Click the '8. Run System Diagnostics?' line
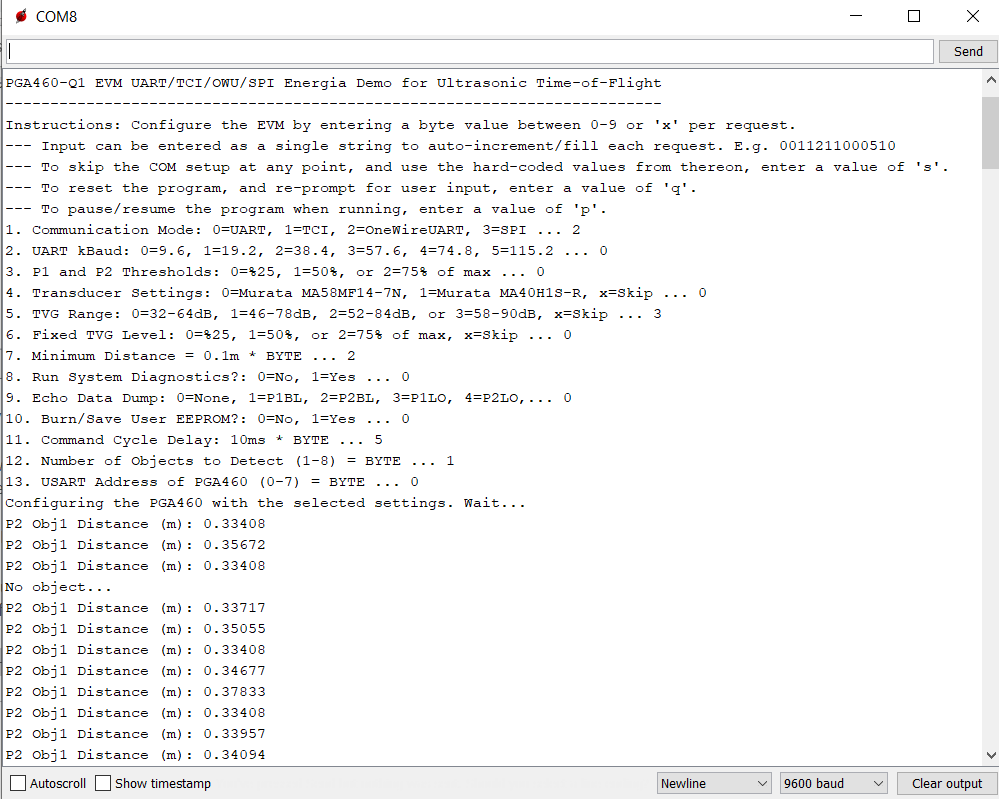Screen dimensions: 999x799 208,377
